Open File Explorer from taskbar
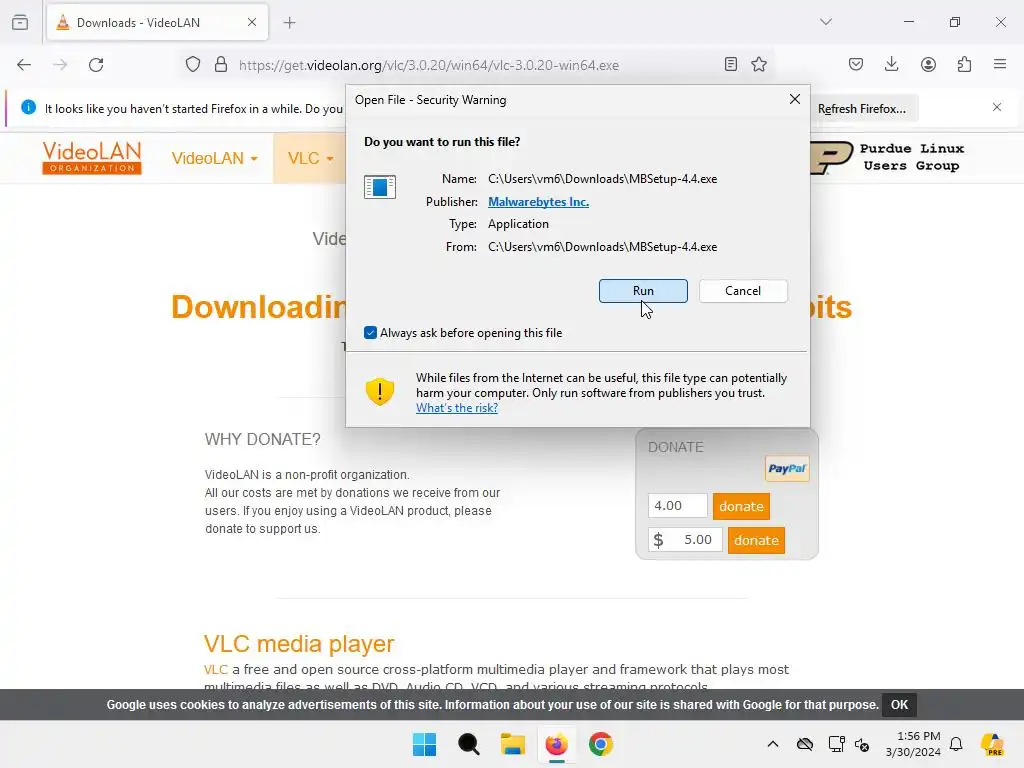This screenshot has height=768, width=1024. click(513, 744)
